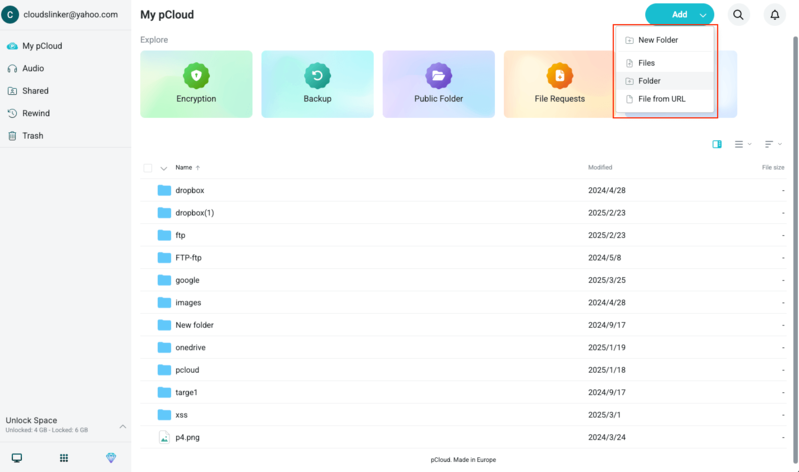799x472 pixels.
Task: Choose Files from the Add menu
Action: (x=664, y=63)
